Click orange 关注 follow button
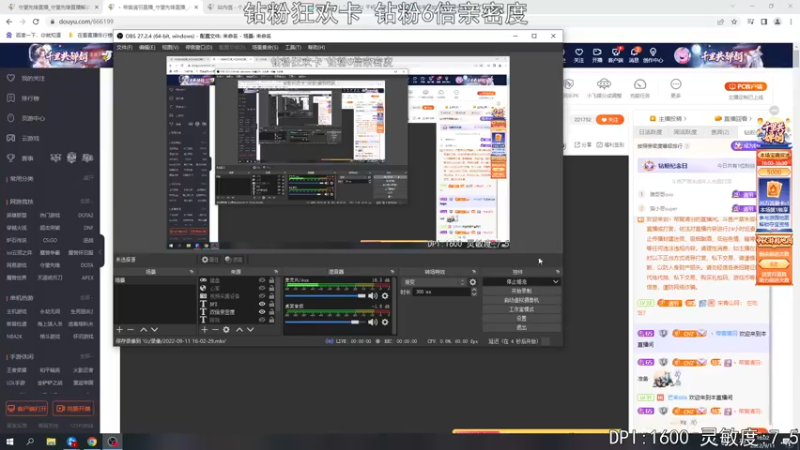Screen dimensions: 800x450 [610, 119]
